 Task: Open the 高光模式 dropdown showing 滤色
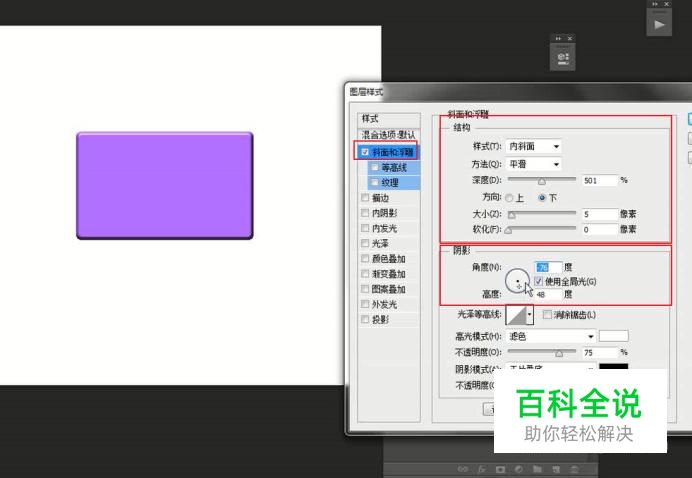(551, 337)
